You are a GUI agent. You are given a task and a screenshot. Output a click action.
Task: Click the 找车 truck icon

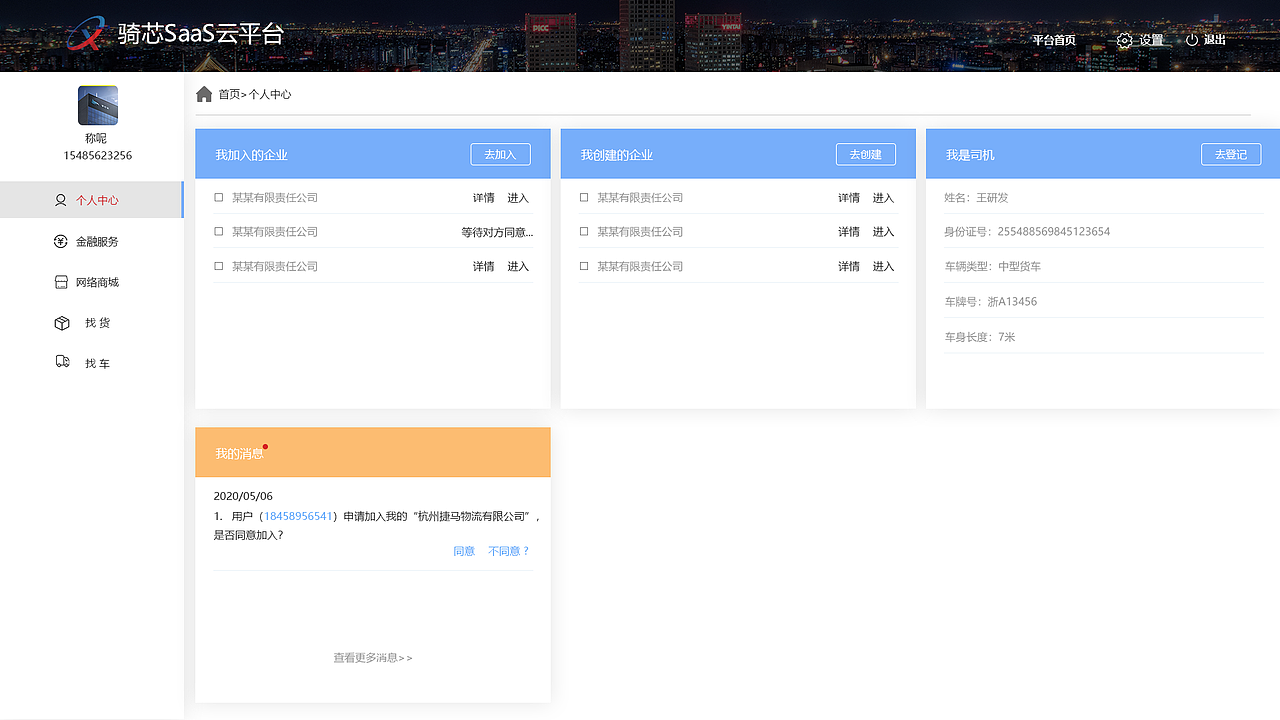tap(60, 362)
